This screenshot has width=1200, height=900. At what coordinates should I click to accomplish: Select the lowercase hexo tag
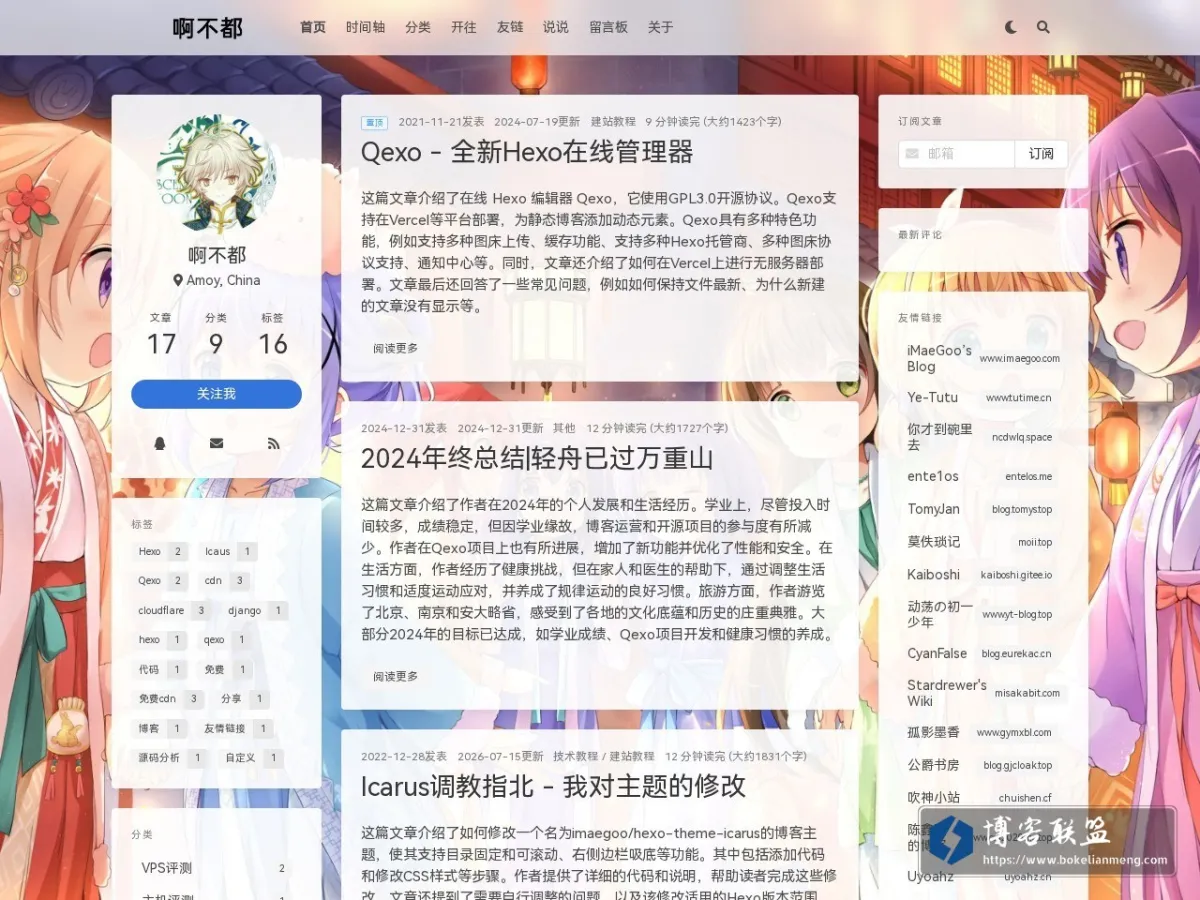coord(160,639)
